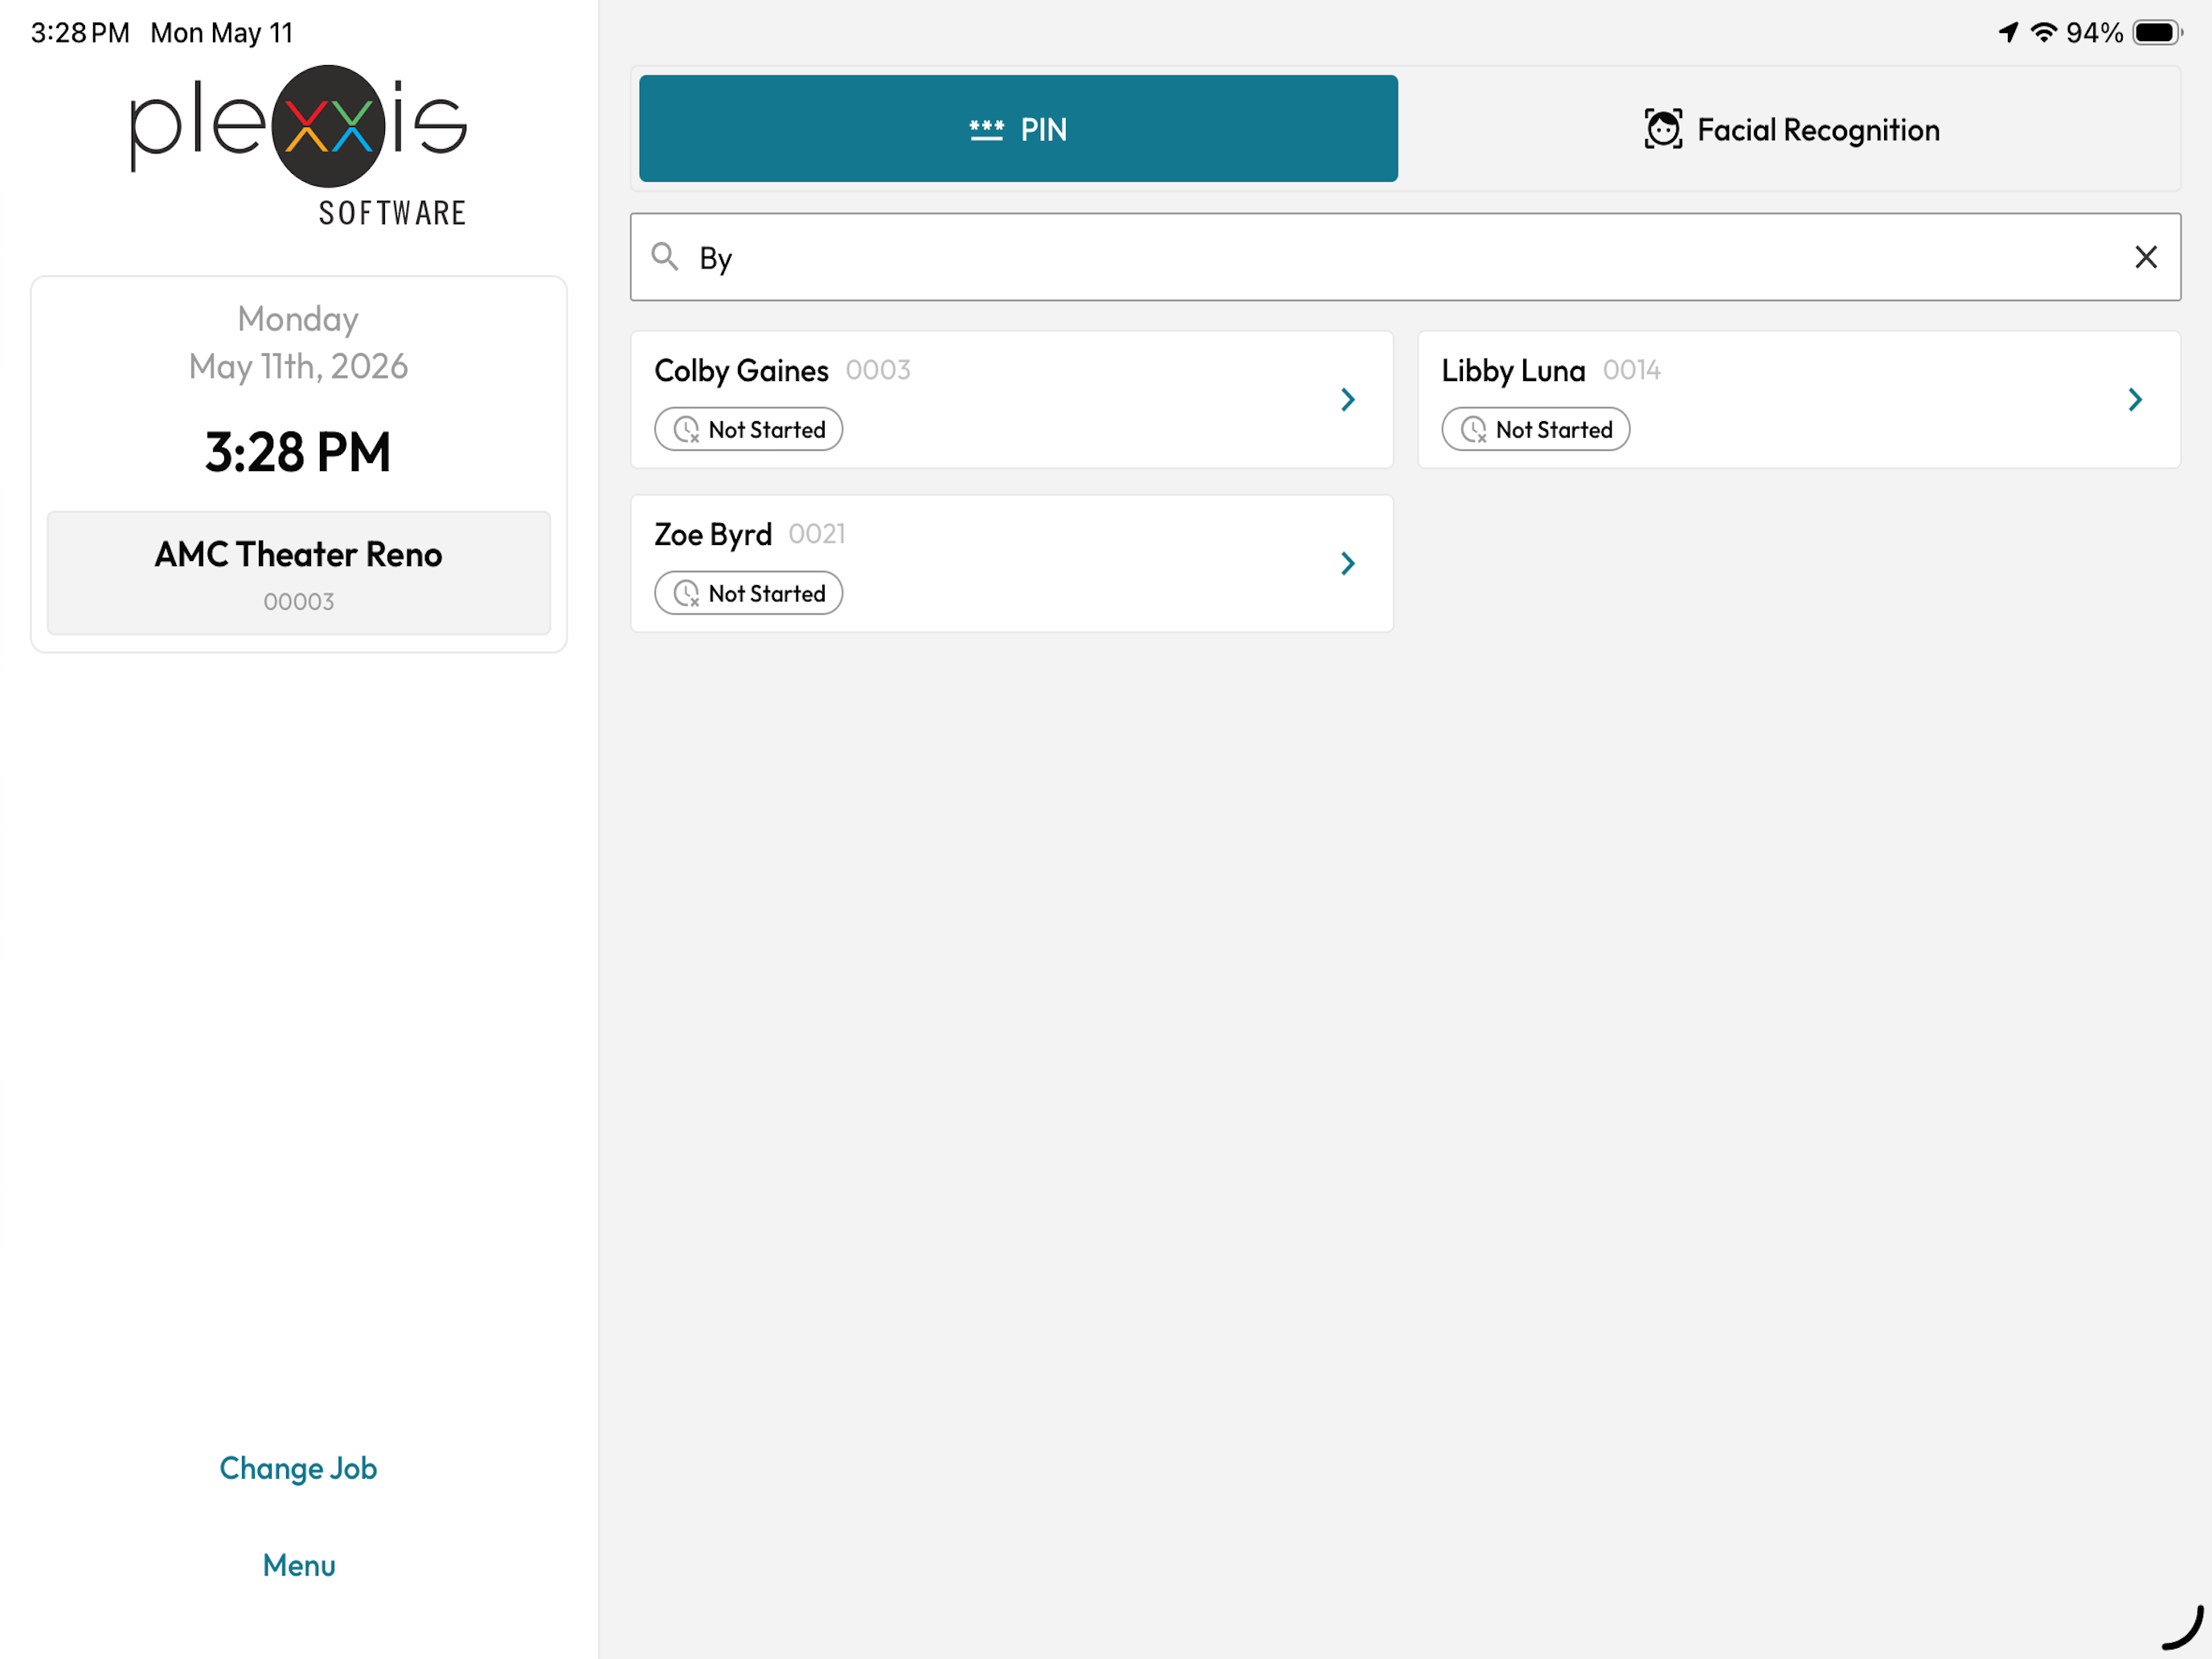Open Libby Luna chevron arrow
Screen dimensions: 2212x1659
[x=2134, y=400]
